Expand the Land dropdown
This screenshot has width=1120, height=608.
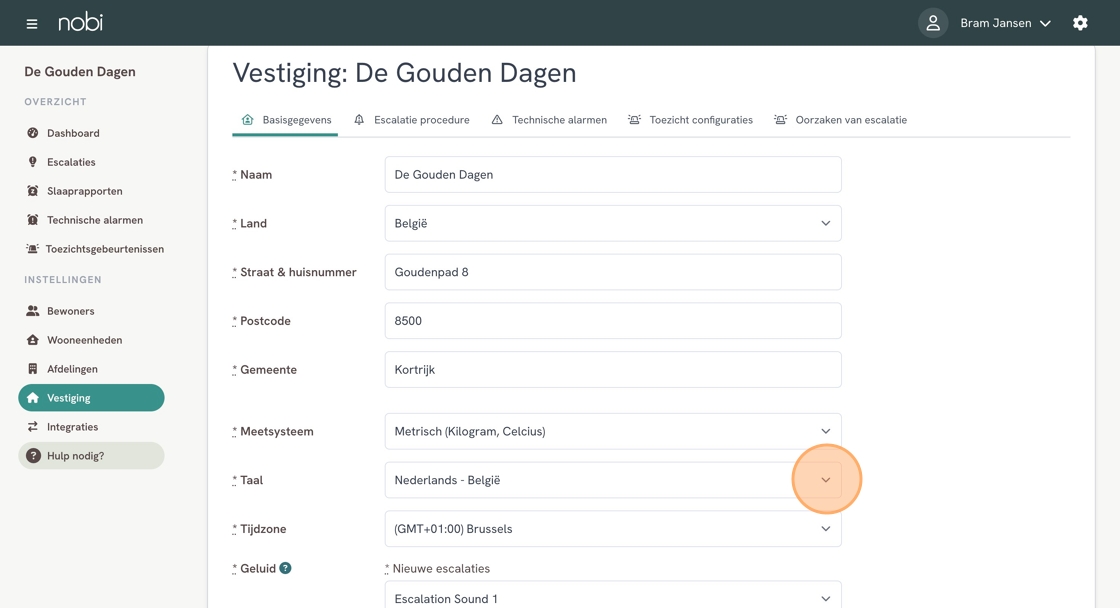(x=612, y=223)
